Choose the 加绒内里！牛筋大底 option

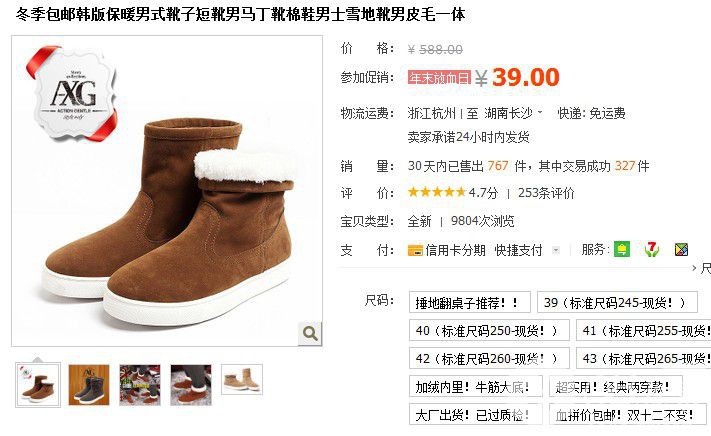(476, 387)
